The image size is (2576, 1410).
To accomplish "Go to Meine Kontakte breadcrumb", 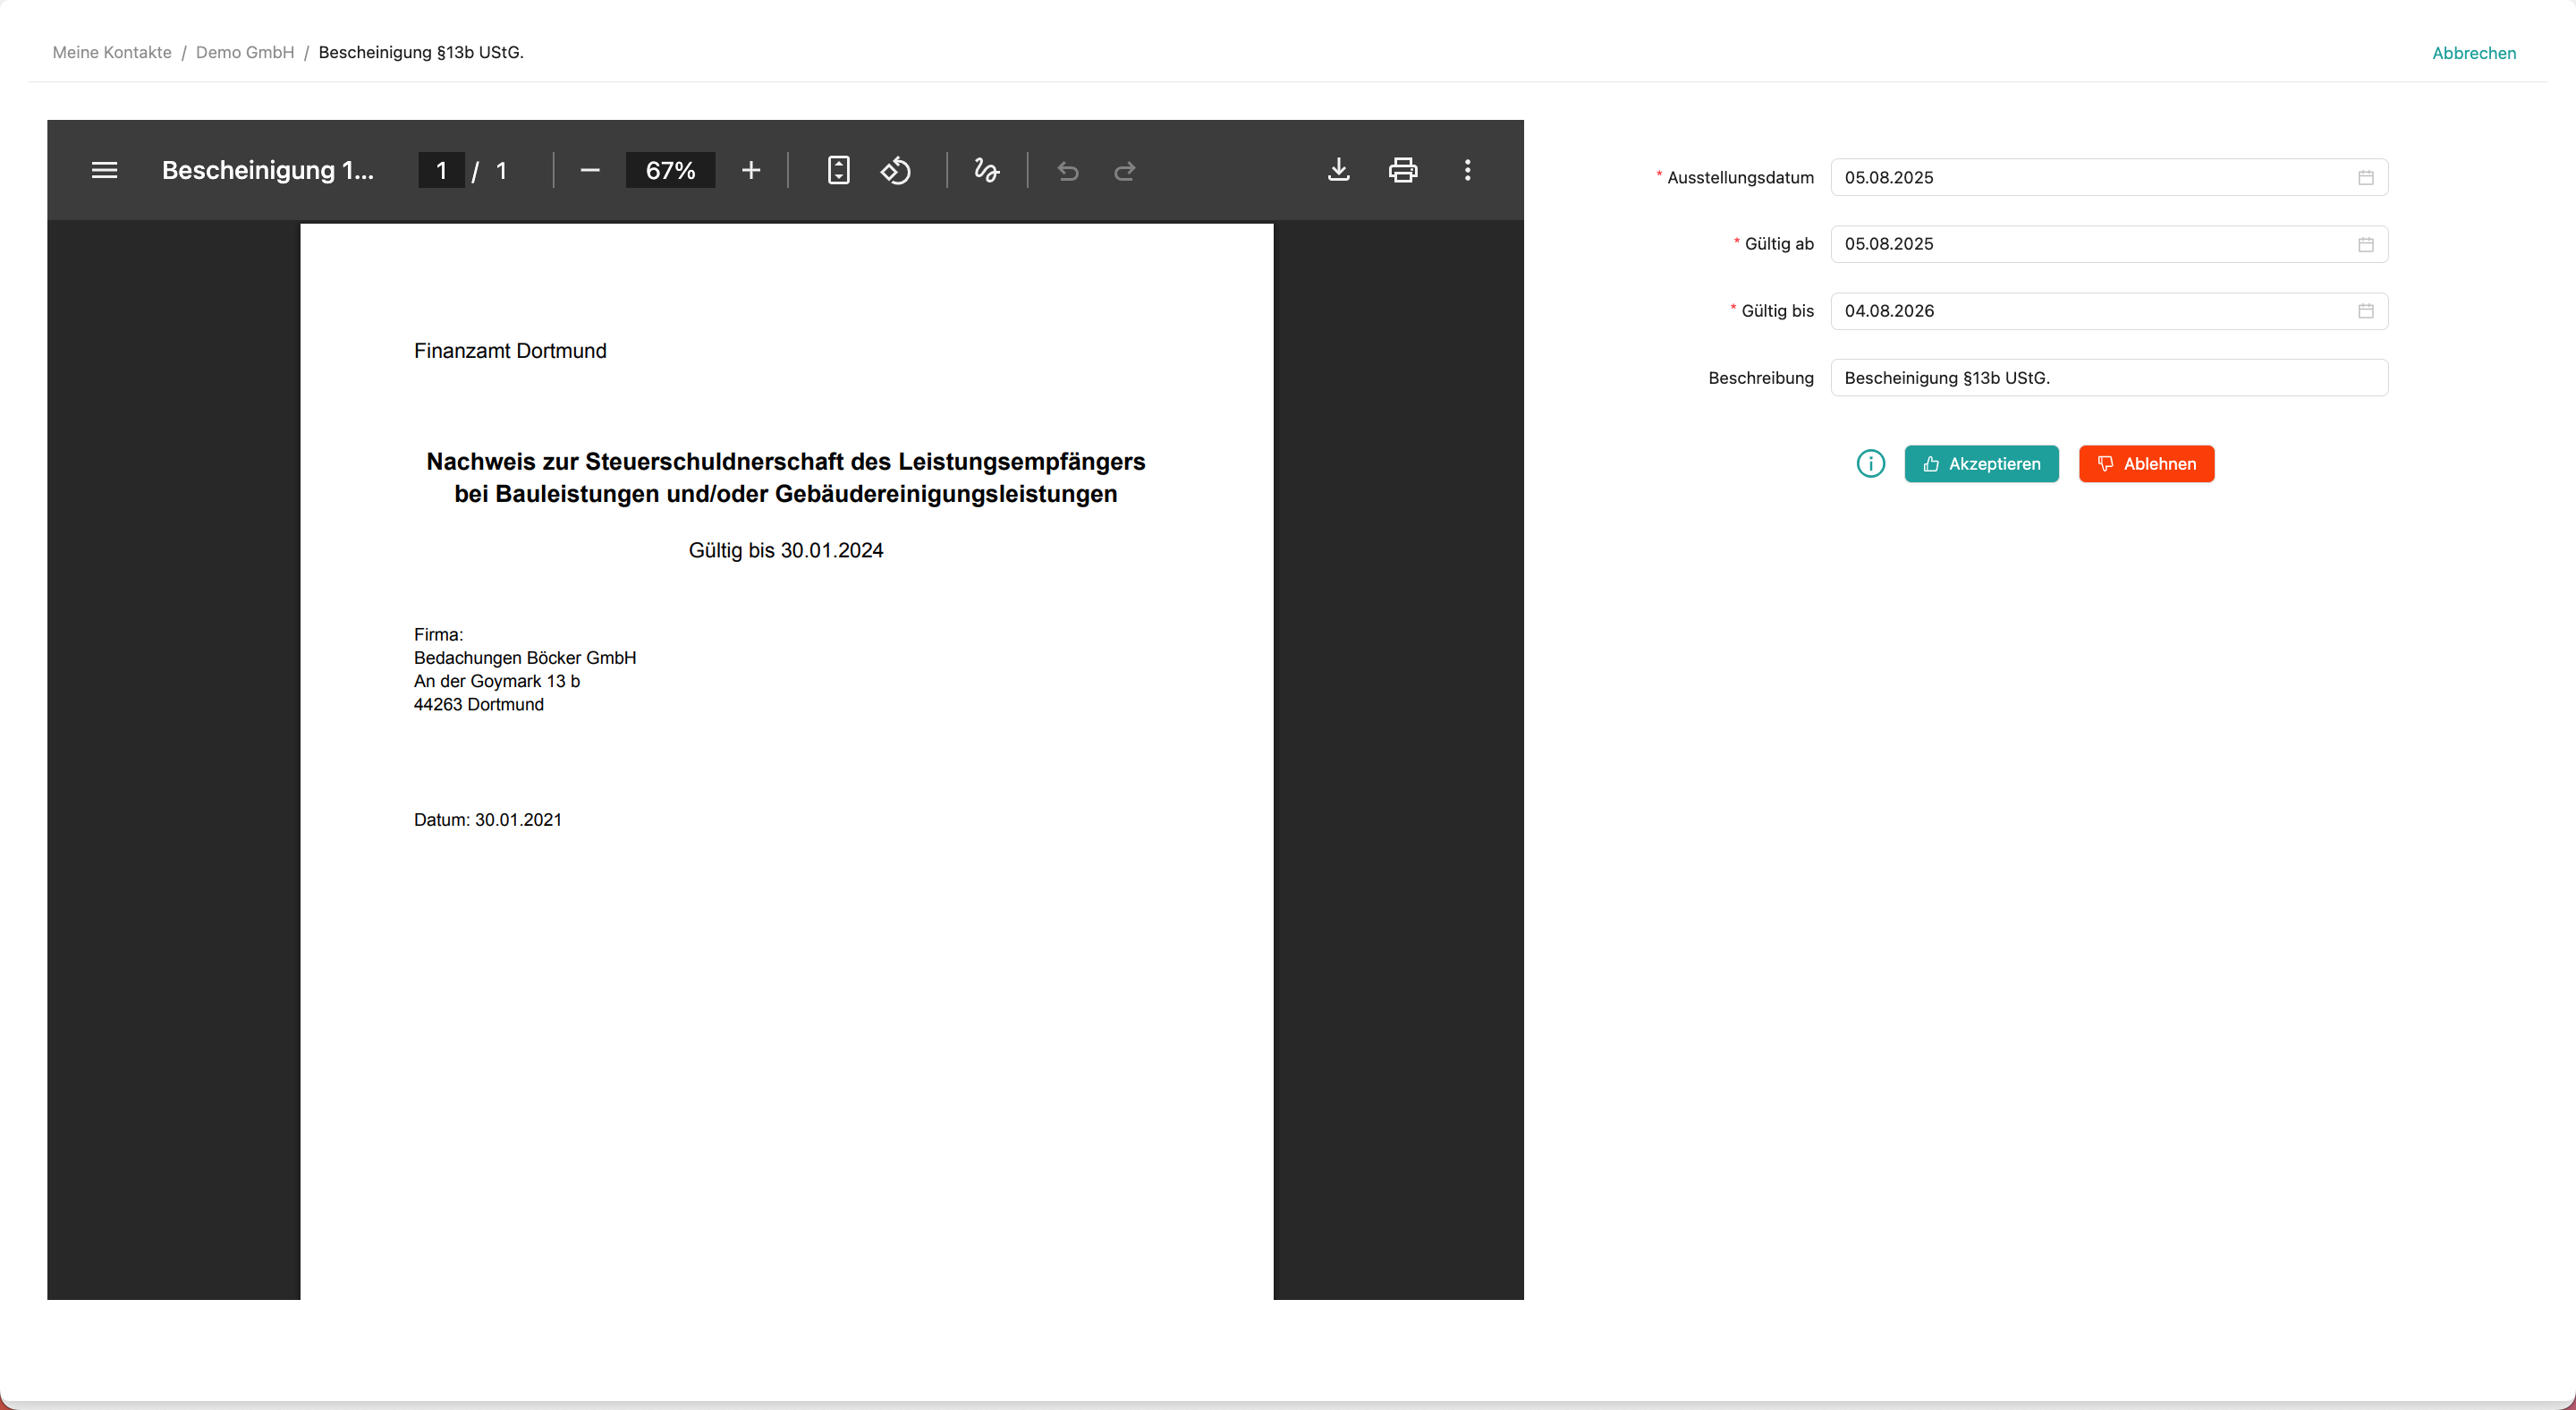I will (112, 52).
